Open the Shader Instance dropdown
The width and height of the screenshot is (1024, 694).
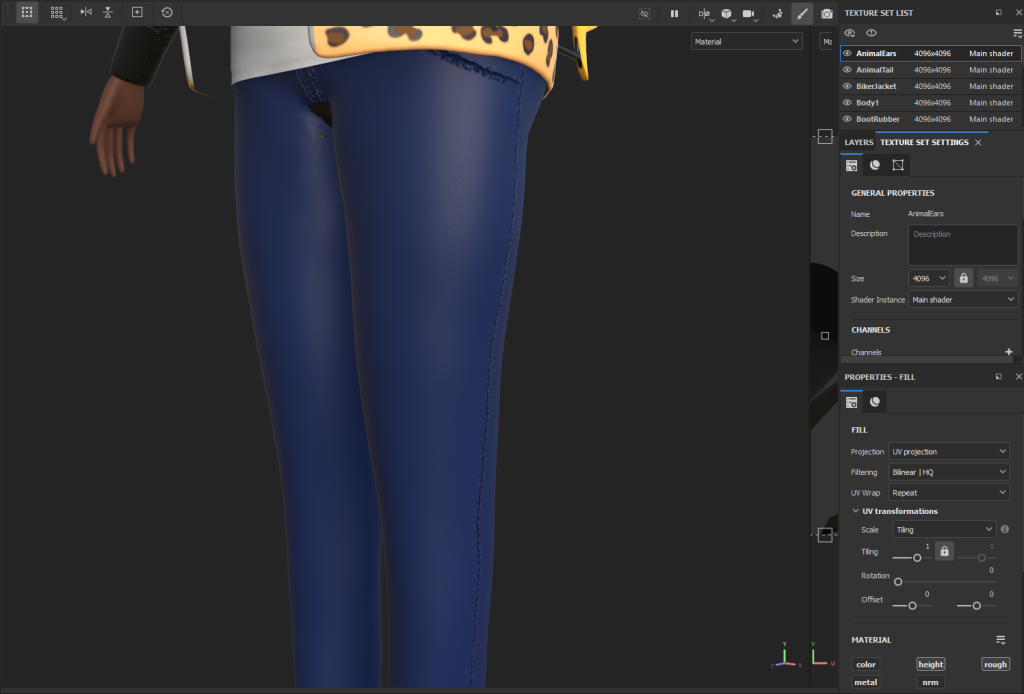[x=963, y=300]
